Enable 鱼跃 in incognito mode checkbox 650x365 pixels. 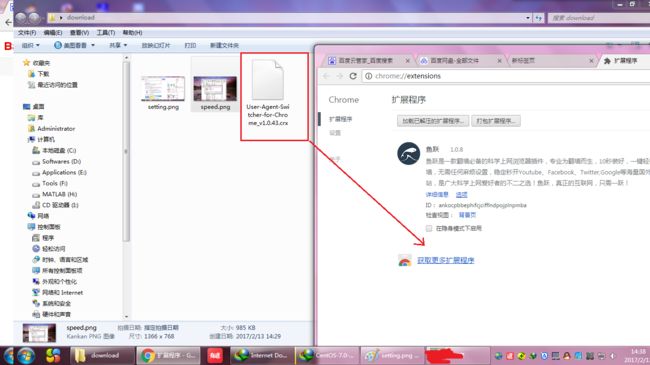429,228
